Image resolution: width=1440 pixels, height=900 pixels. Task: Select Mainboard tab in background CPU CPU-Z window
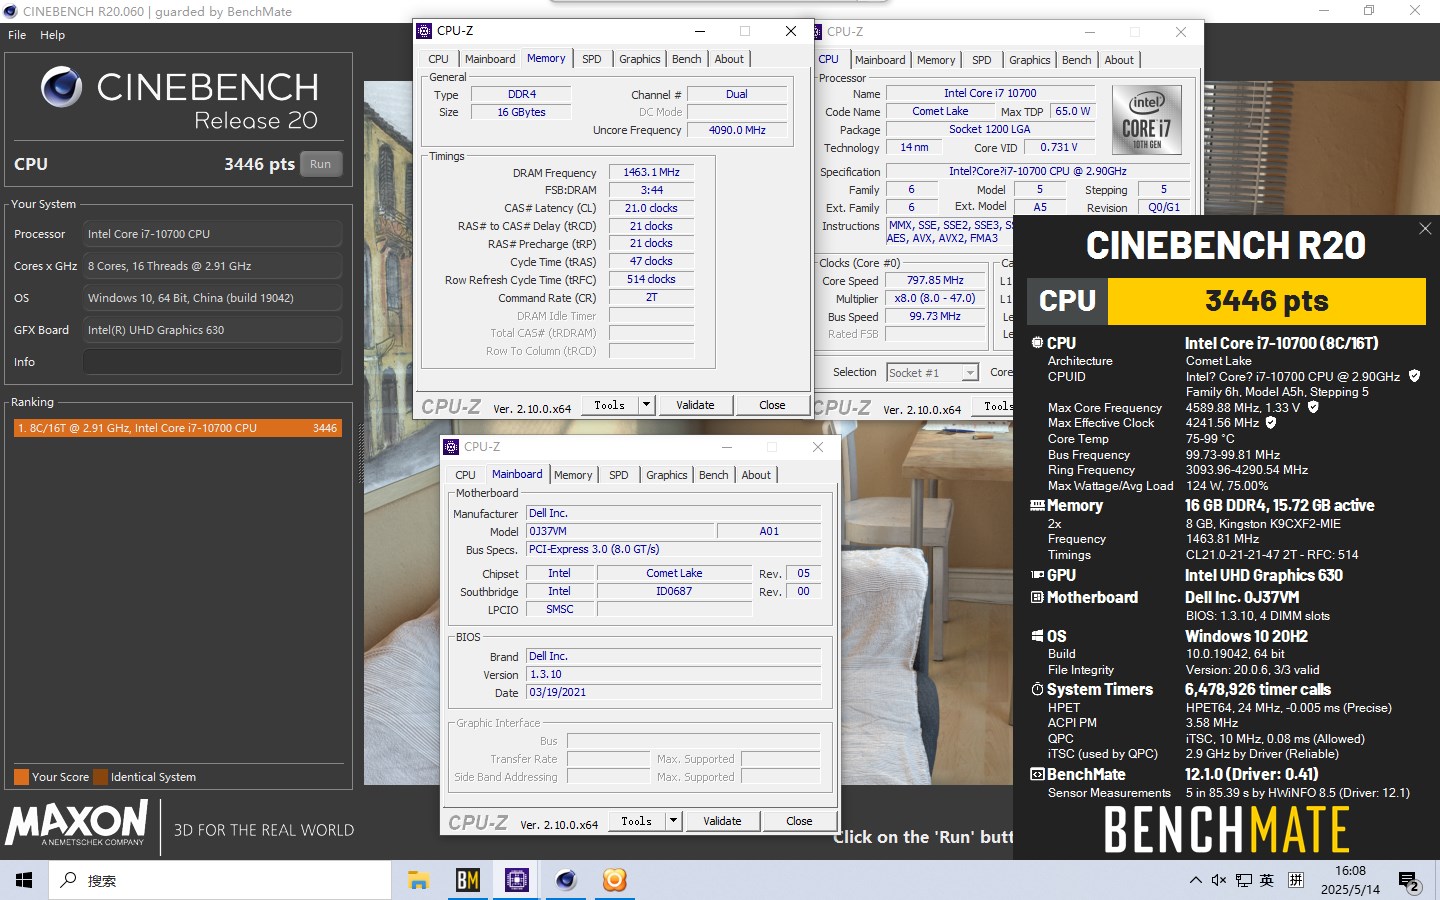click(880, 60)
